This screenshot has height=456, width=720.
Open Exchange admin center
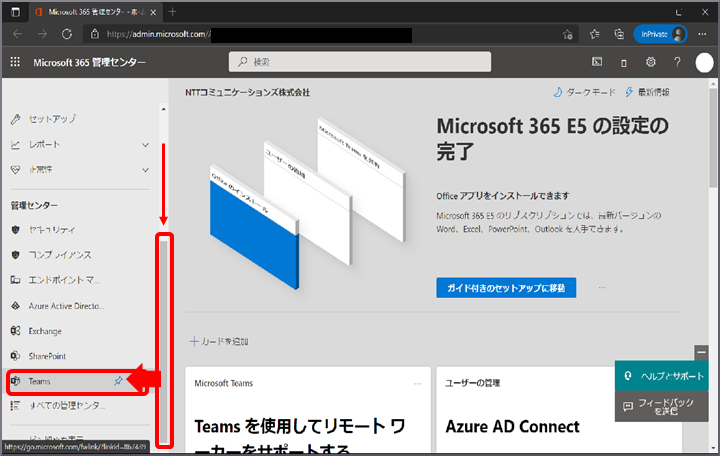(x=45, y=331)
